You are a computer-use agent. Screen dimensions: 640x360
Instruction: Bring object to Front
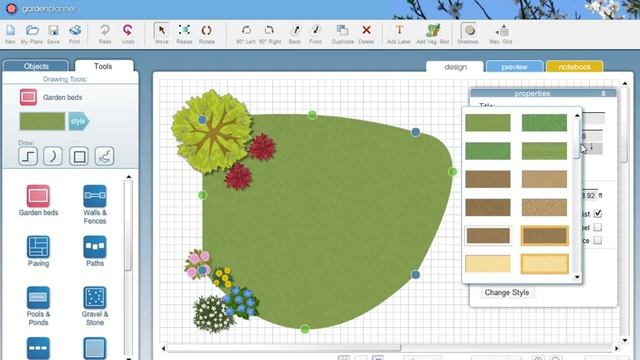[x=316, y=34]
